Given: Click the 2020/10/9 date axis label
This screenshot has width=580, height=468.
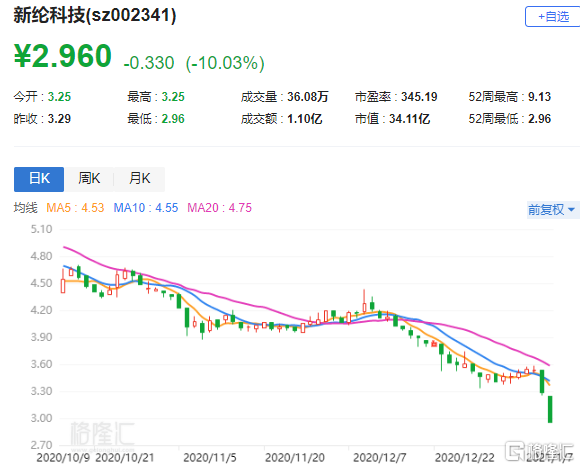Looking at the screenshot, I should click(x=63, y=458).
